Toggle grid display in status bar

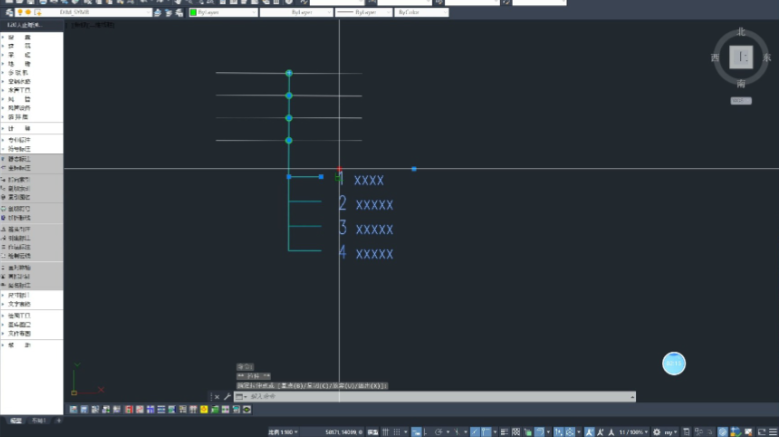(385, 432)
